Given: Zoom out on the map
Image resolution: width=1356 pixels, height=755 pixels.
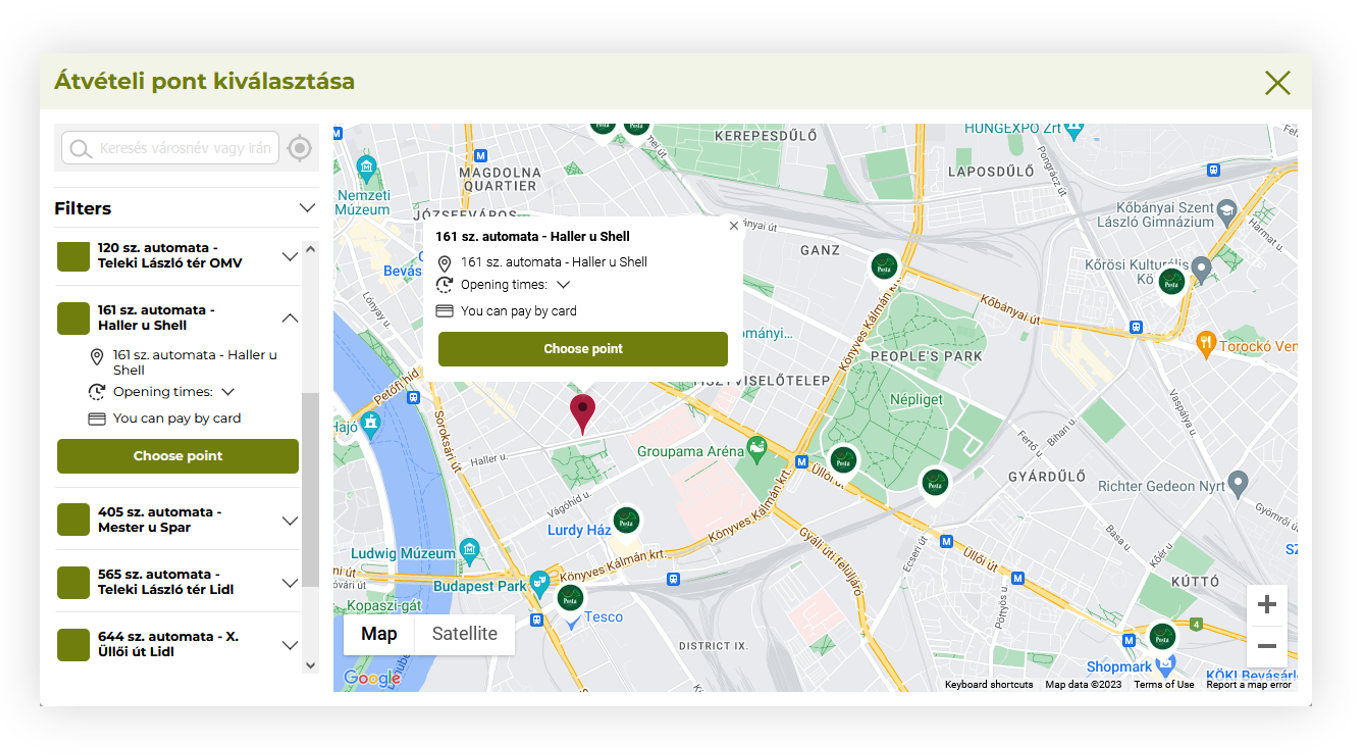Looking at the screenshot, I should pos(1267,646).
